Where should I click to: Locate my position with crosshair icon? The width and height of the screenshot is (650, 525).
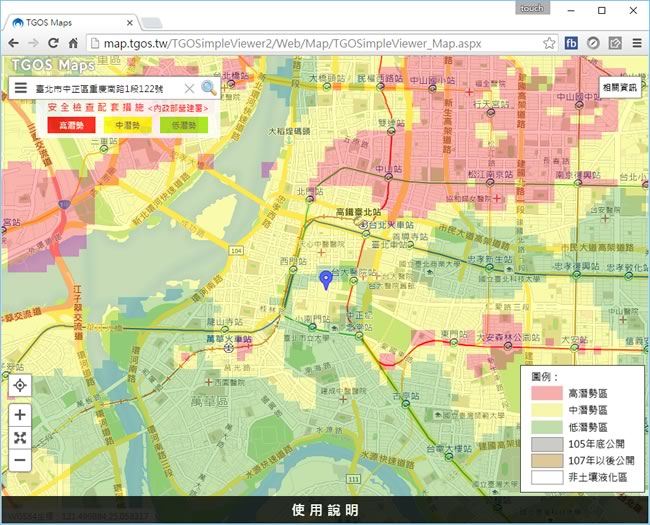point(20,385)
